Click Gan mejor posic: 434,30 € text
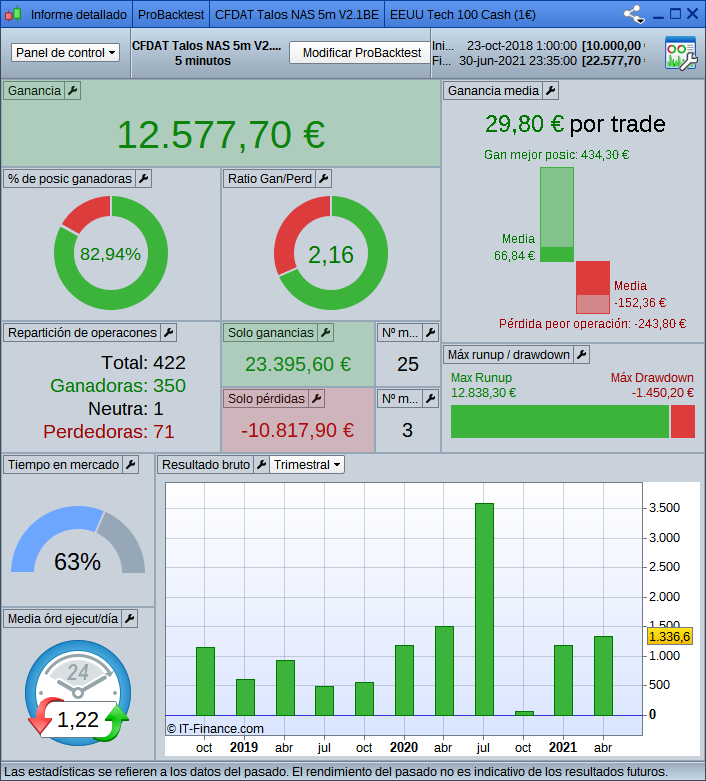This screenshot has height=781, width=706. click(557, 155)
